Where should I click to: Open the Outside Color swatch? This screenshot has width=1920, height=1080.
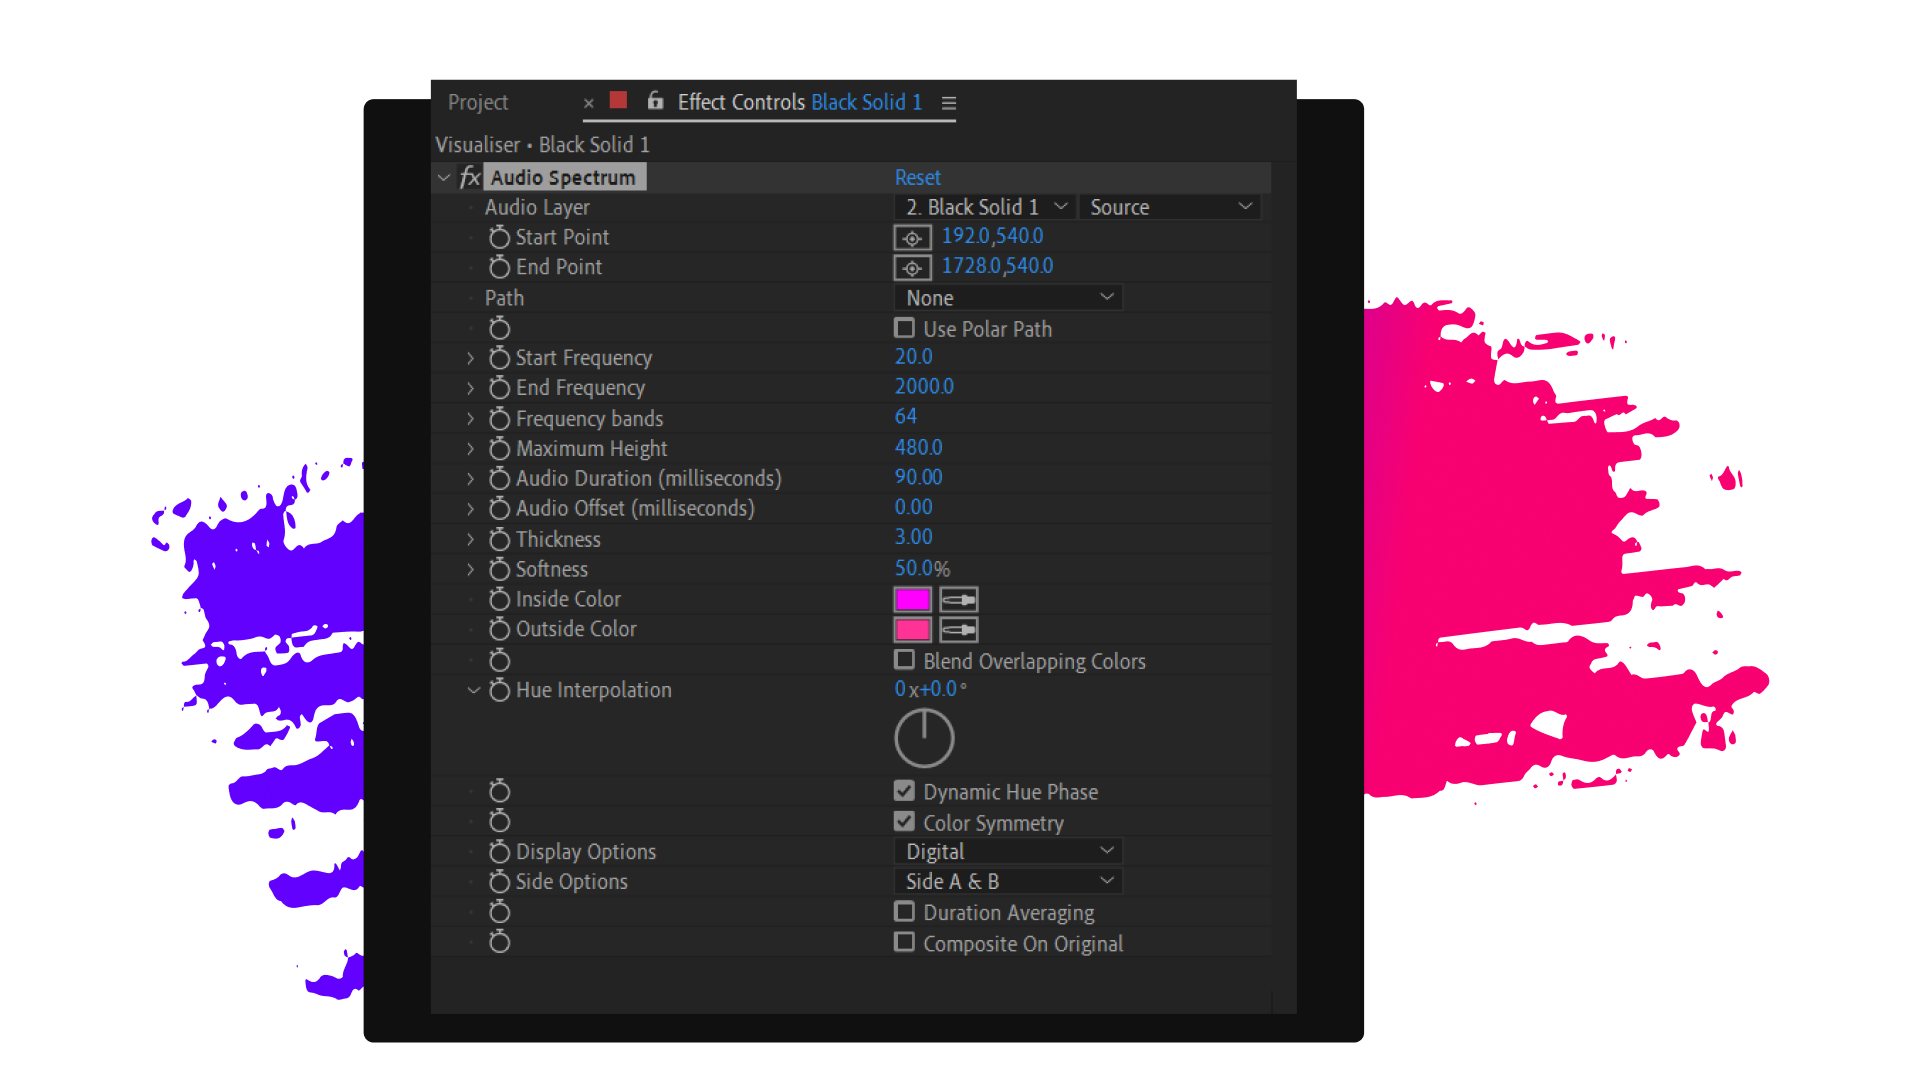(x=912, y=630)
